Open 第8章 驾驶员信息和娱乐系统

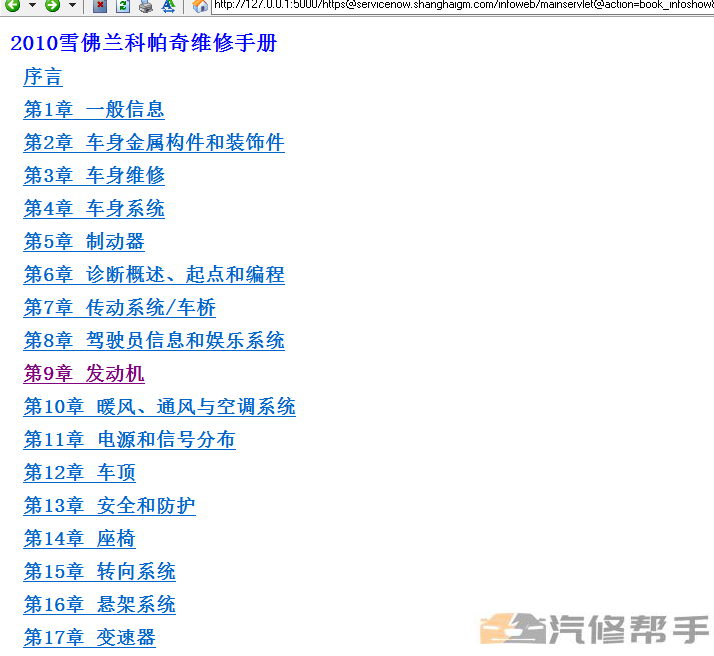tap(154, 341)
